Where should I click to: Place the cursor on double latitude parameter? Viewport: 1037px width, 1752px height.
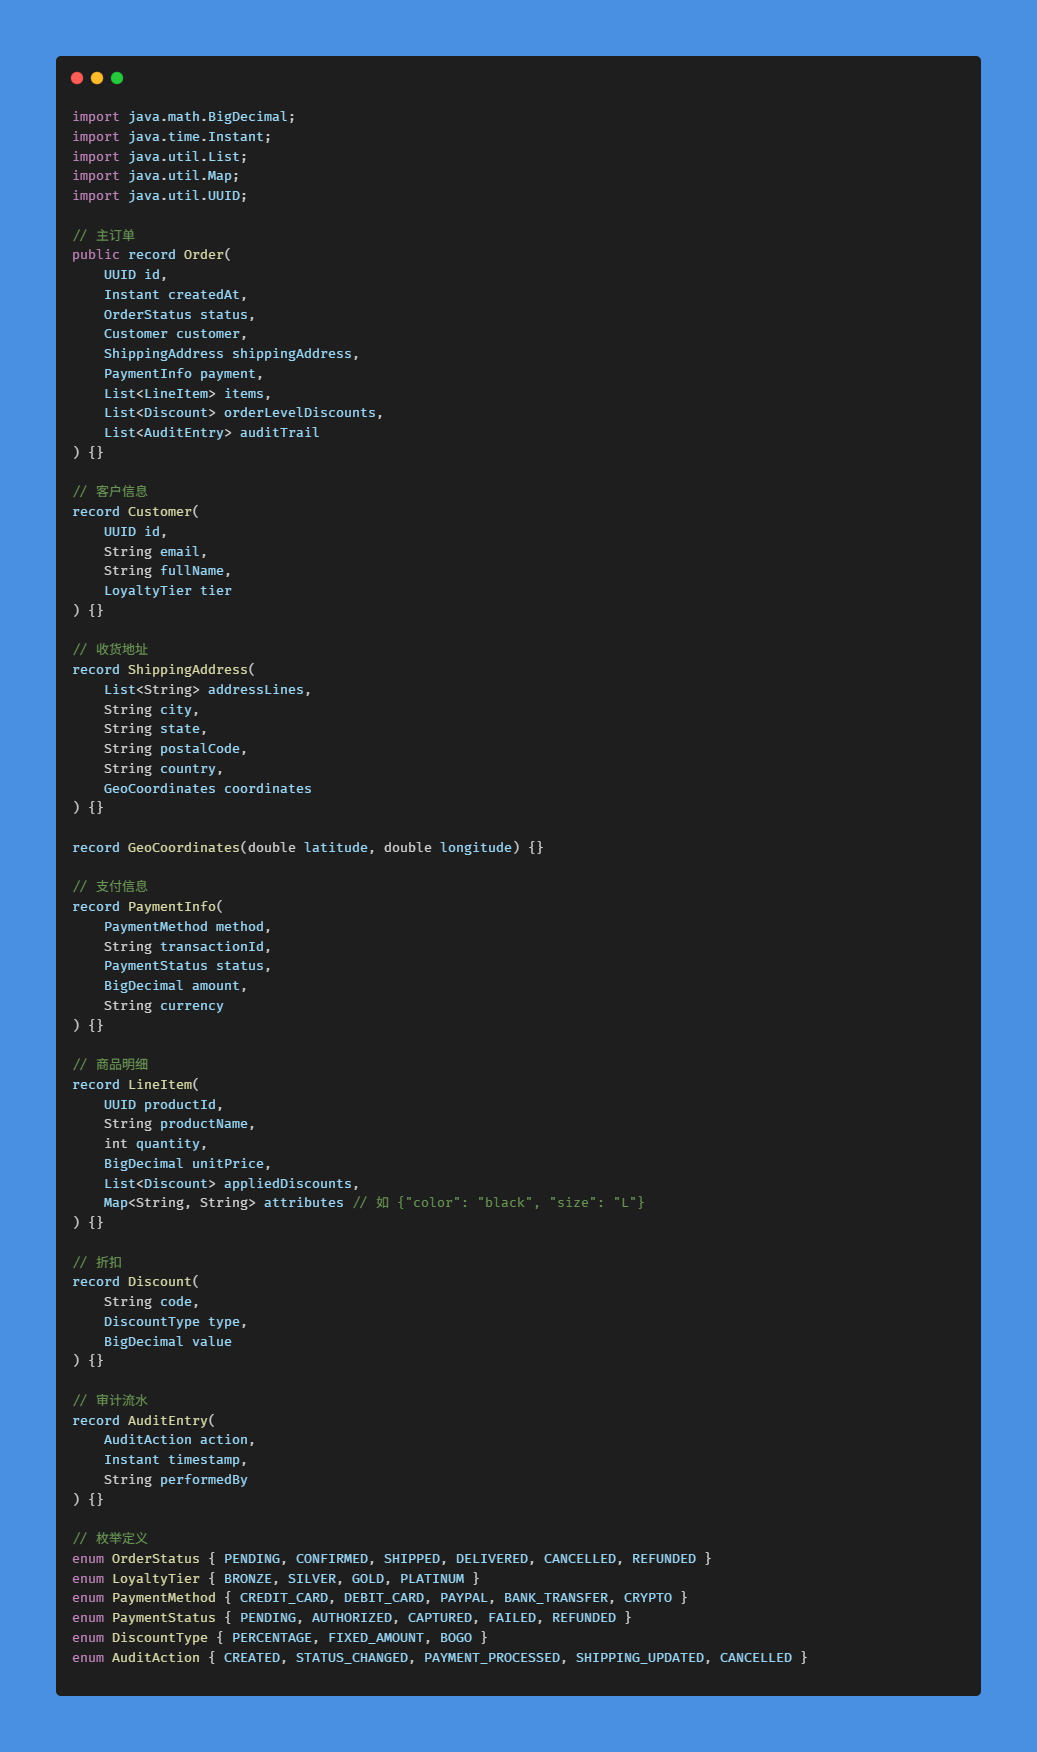[x=308, y=848]
